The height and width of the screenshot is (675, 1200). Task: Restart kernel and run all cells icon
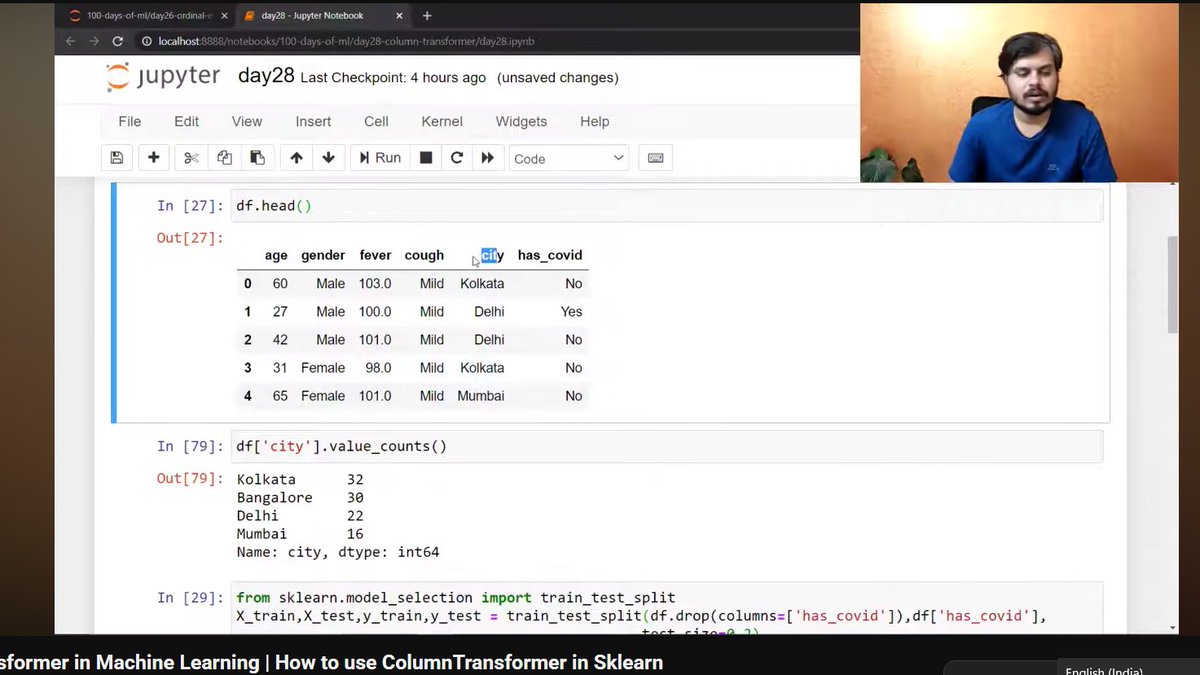click(488, 158)
